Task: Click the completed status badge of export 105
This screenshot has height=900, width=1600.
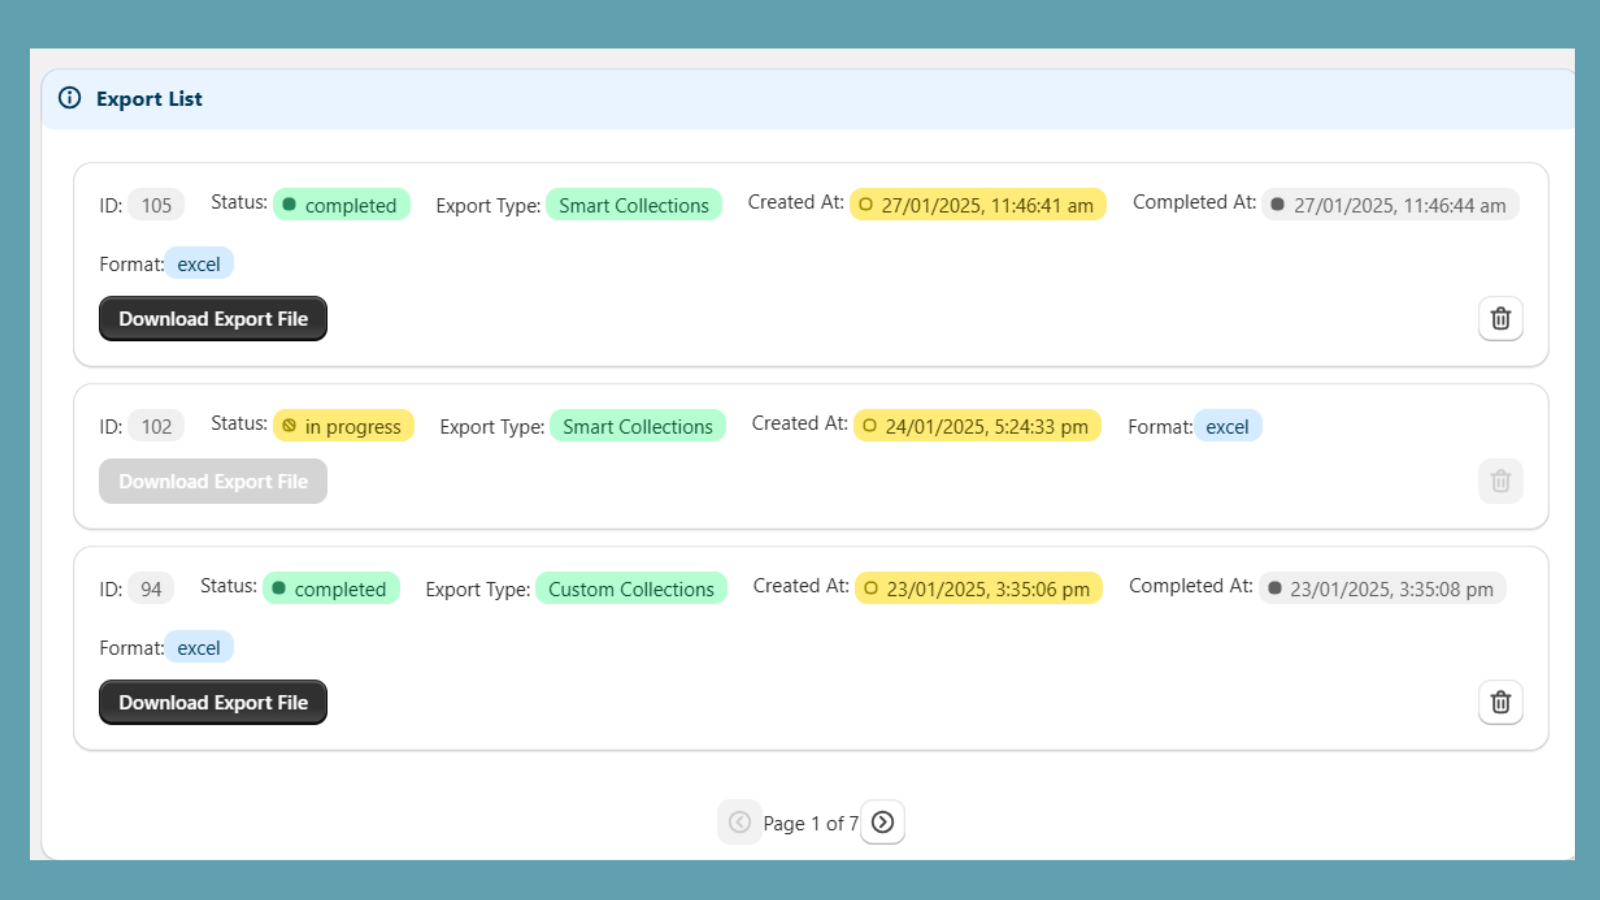Action: [341, 205]
